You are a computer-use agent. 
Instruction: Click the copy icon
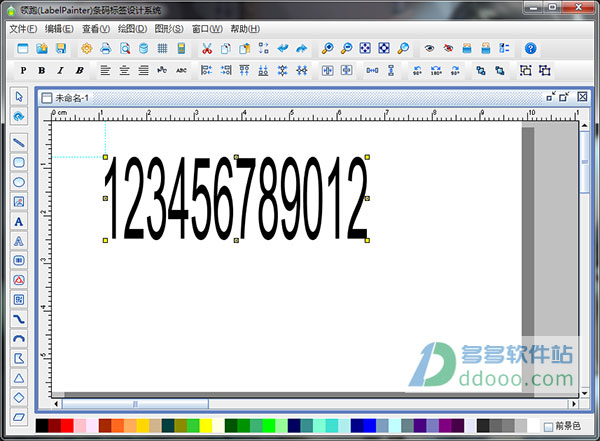coord(226,48)
